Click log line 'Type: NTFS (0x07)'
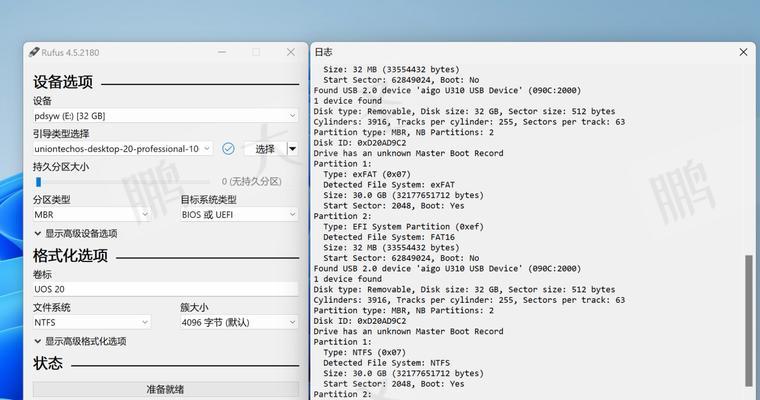Screen dimensions: 760x400 pyautogui.click(x=364, y=352)
